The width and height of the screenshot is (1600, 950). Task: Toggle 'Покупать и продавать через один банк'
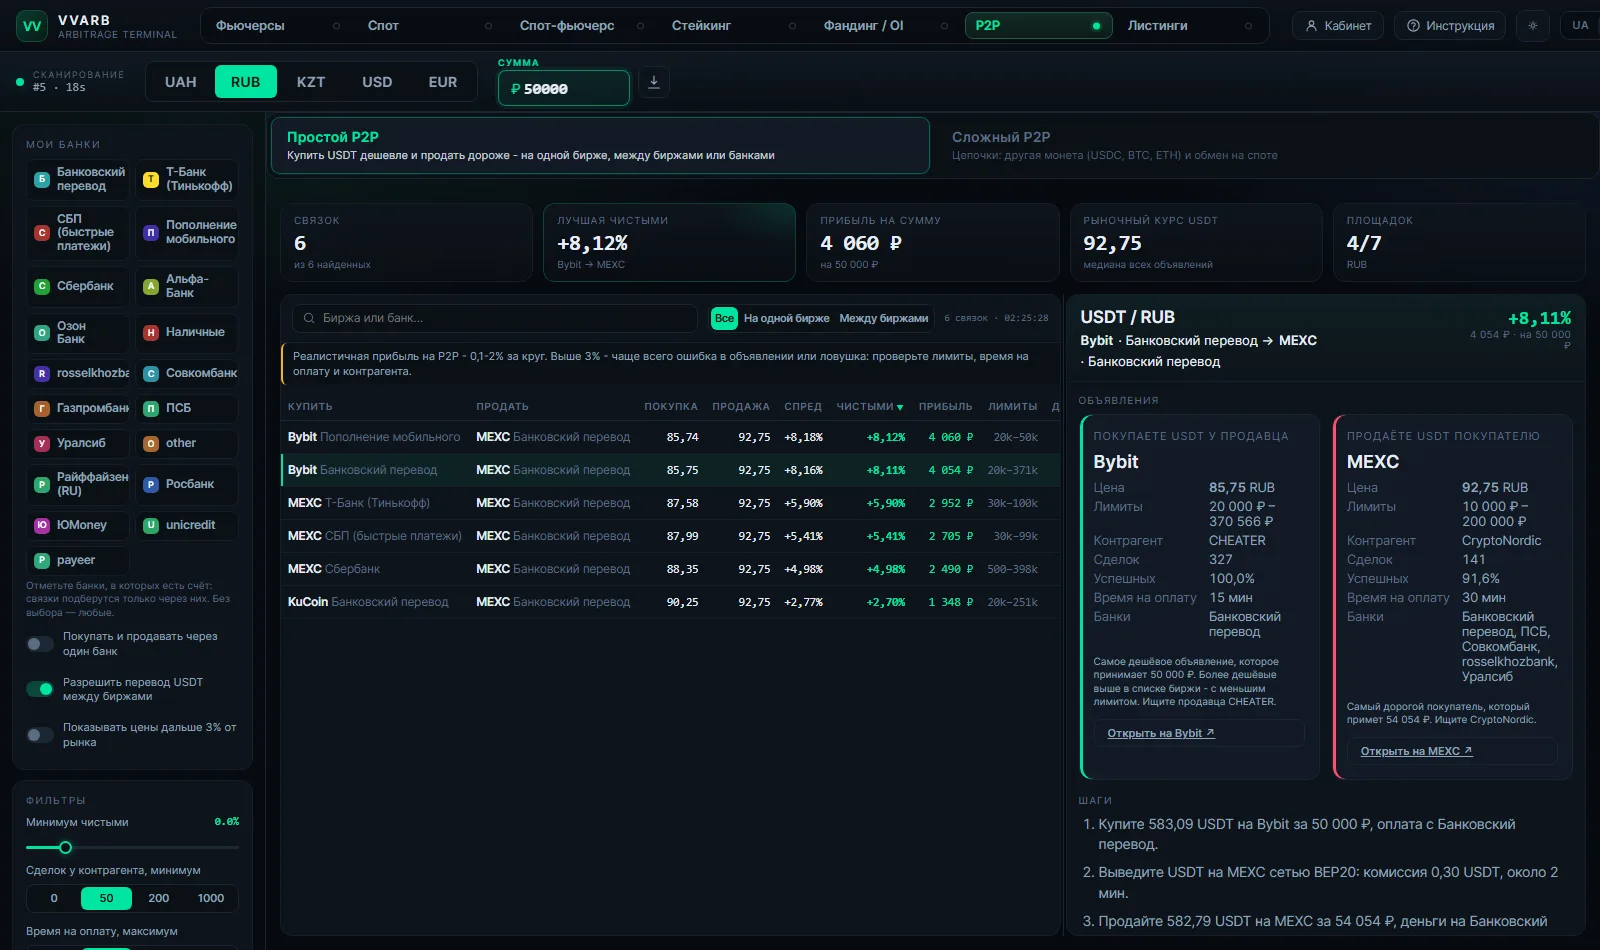[40, 644]
